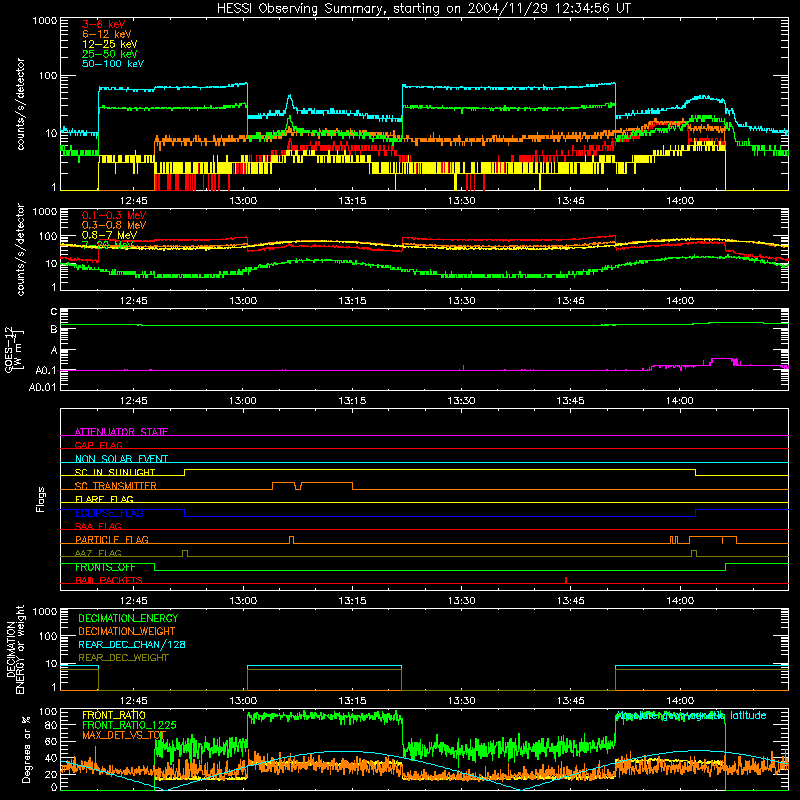Click the FRONT_RATIO legend label

point(114,715)
